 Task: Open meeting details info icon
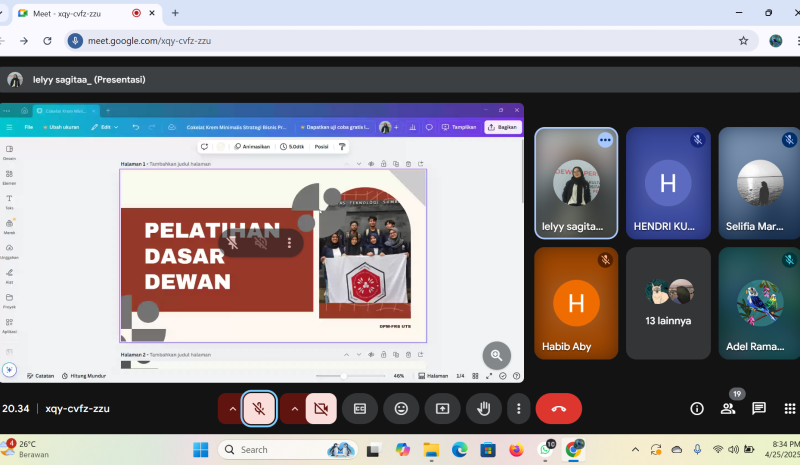pyautogui.click(x=698, y=408)
